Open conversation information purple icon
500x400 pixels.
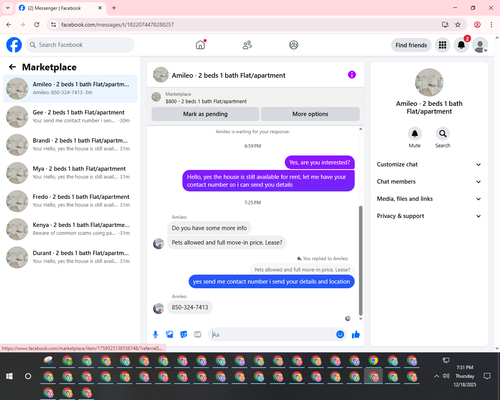352,75
